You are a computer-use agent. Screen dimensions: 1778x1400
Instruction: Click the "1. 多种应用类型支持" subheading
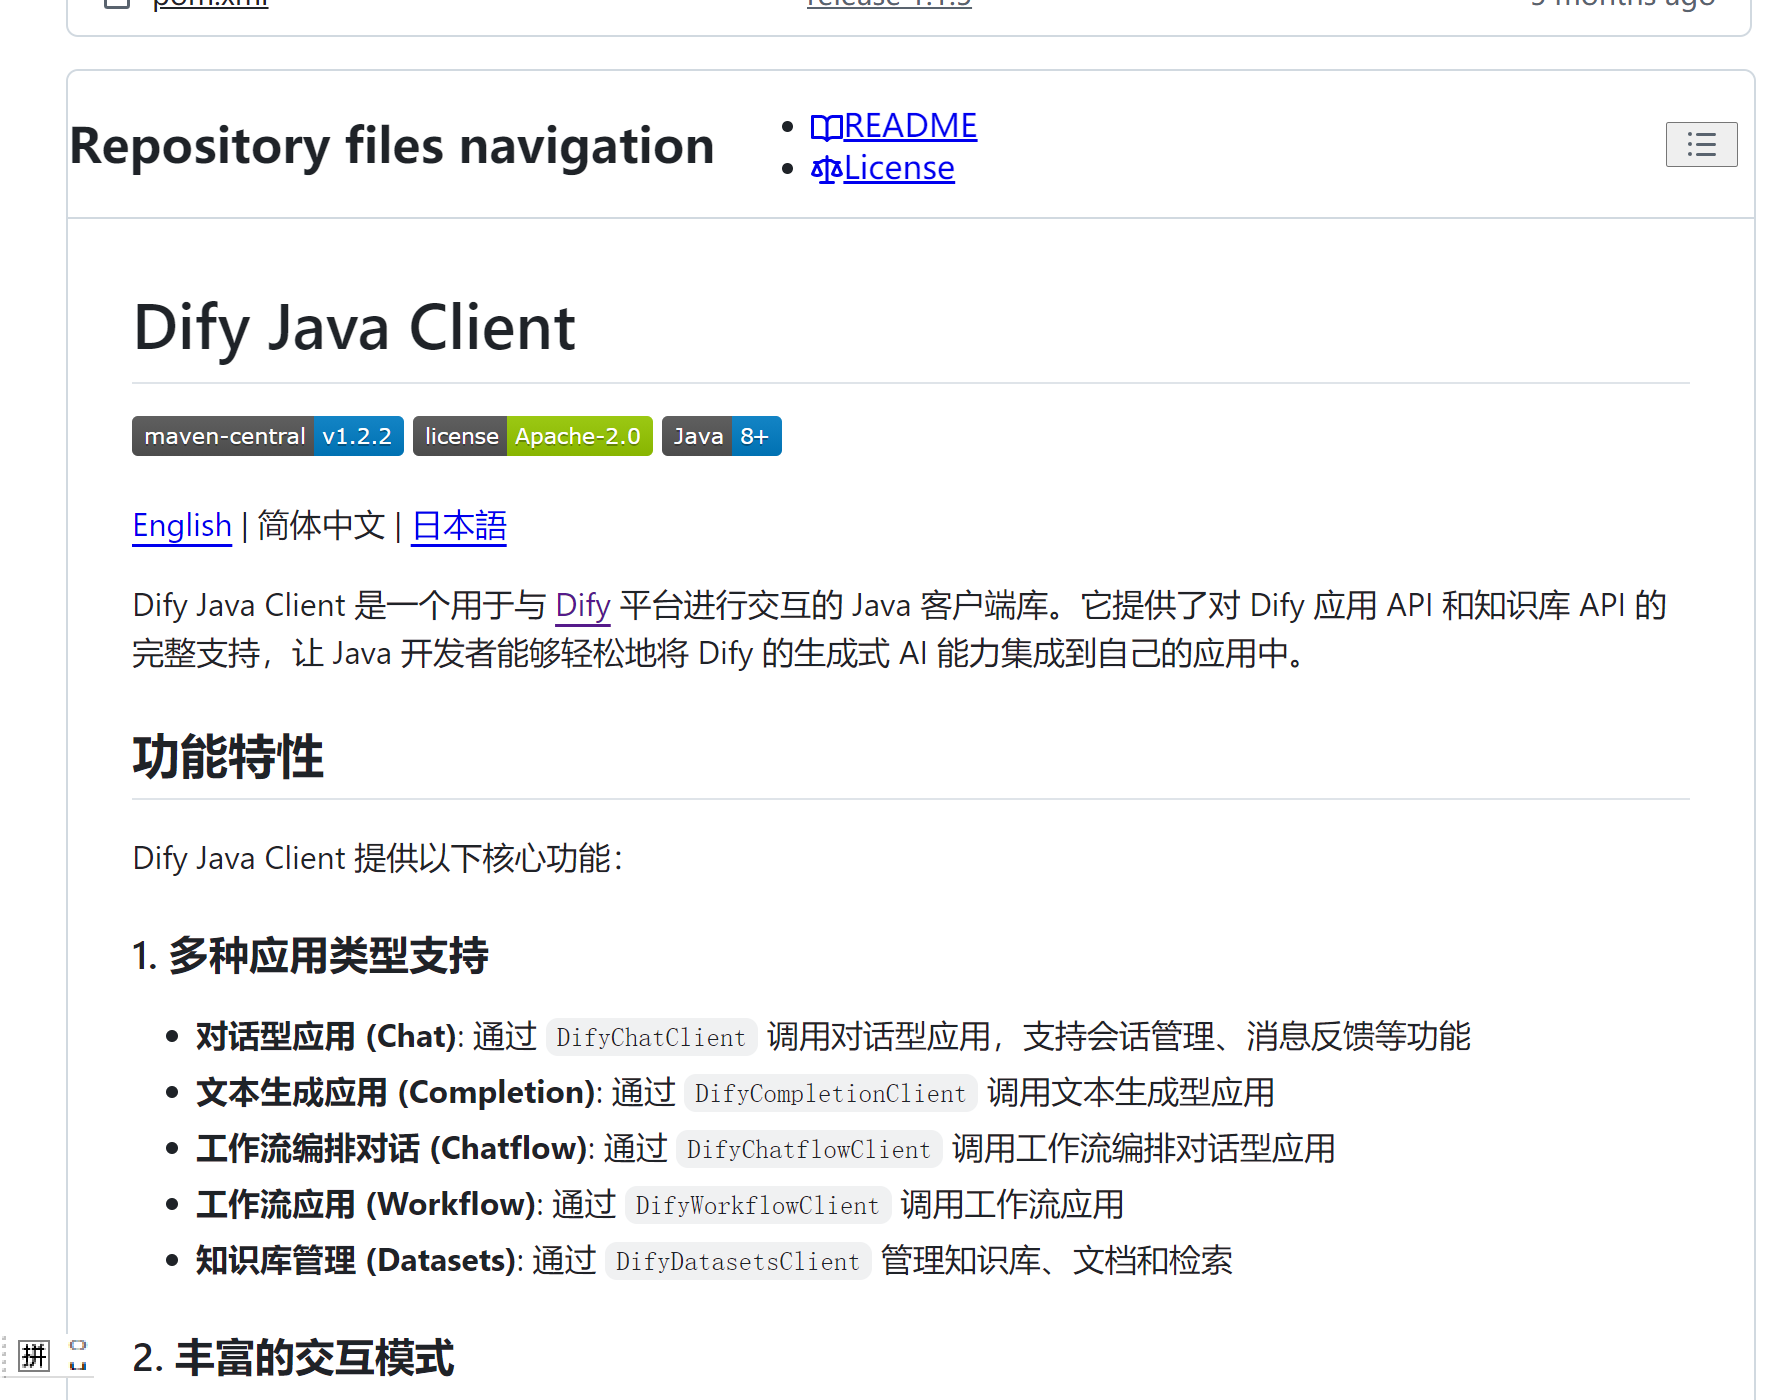click(310, 955)
